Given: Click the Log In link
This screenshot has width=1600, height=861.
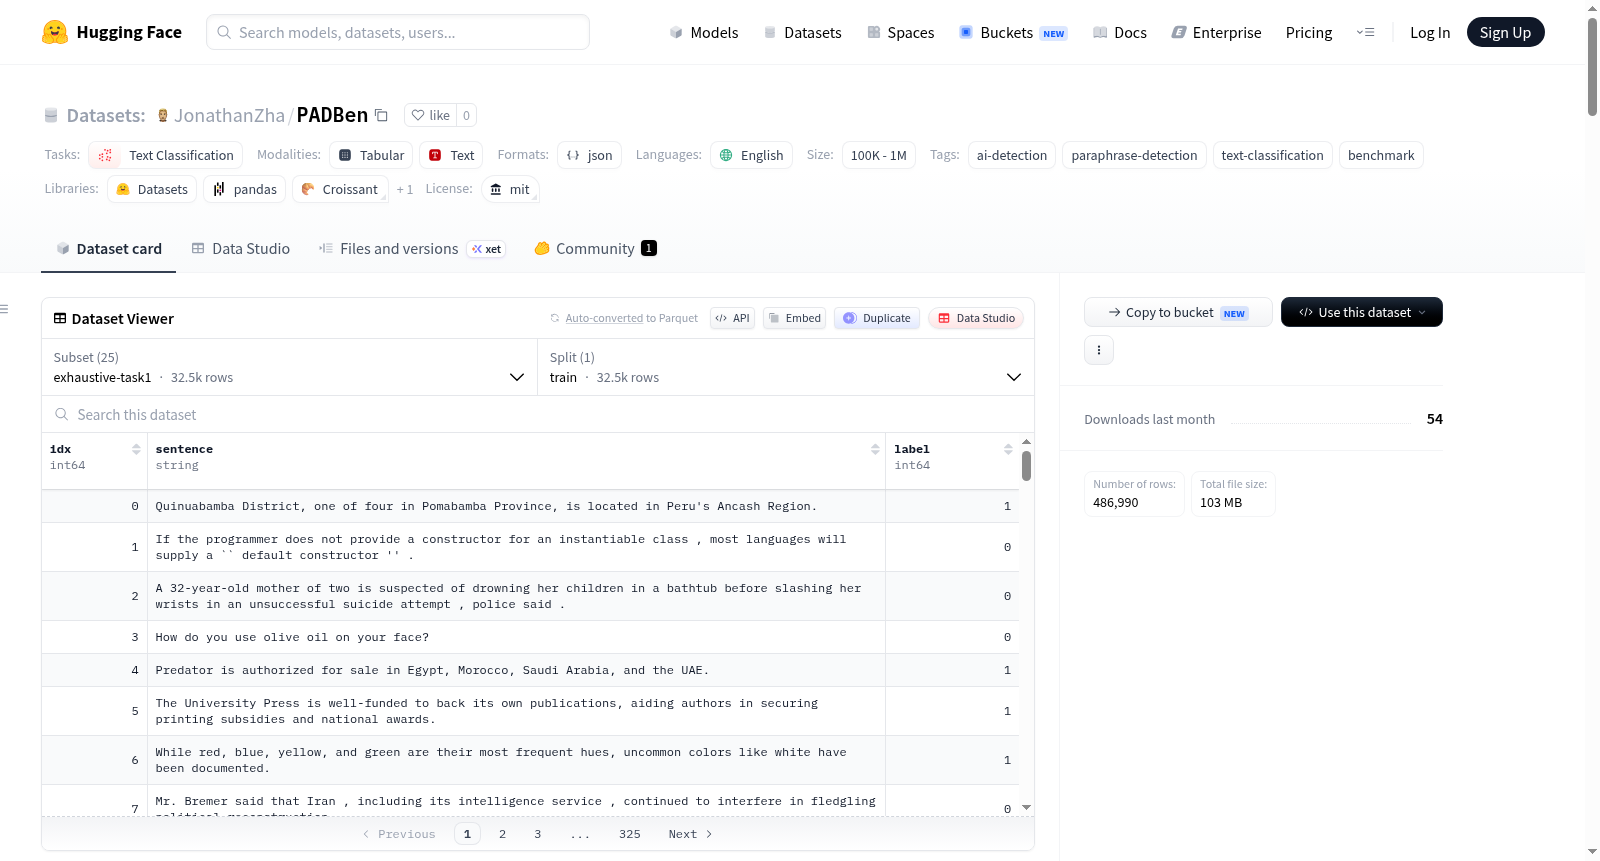Looking at the screenshot, I should coord(1430,32).
